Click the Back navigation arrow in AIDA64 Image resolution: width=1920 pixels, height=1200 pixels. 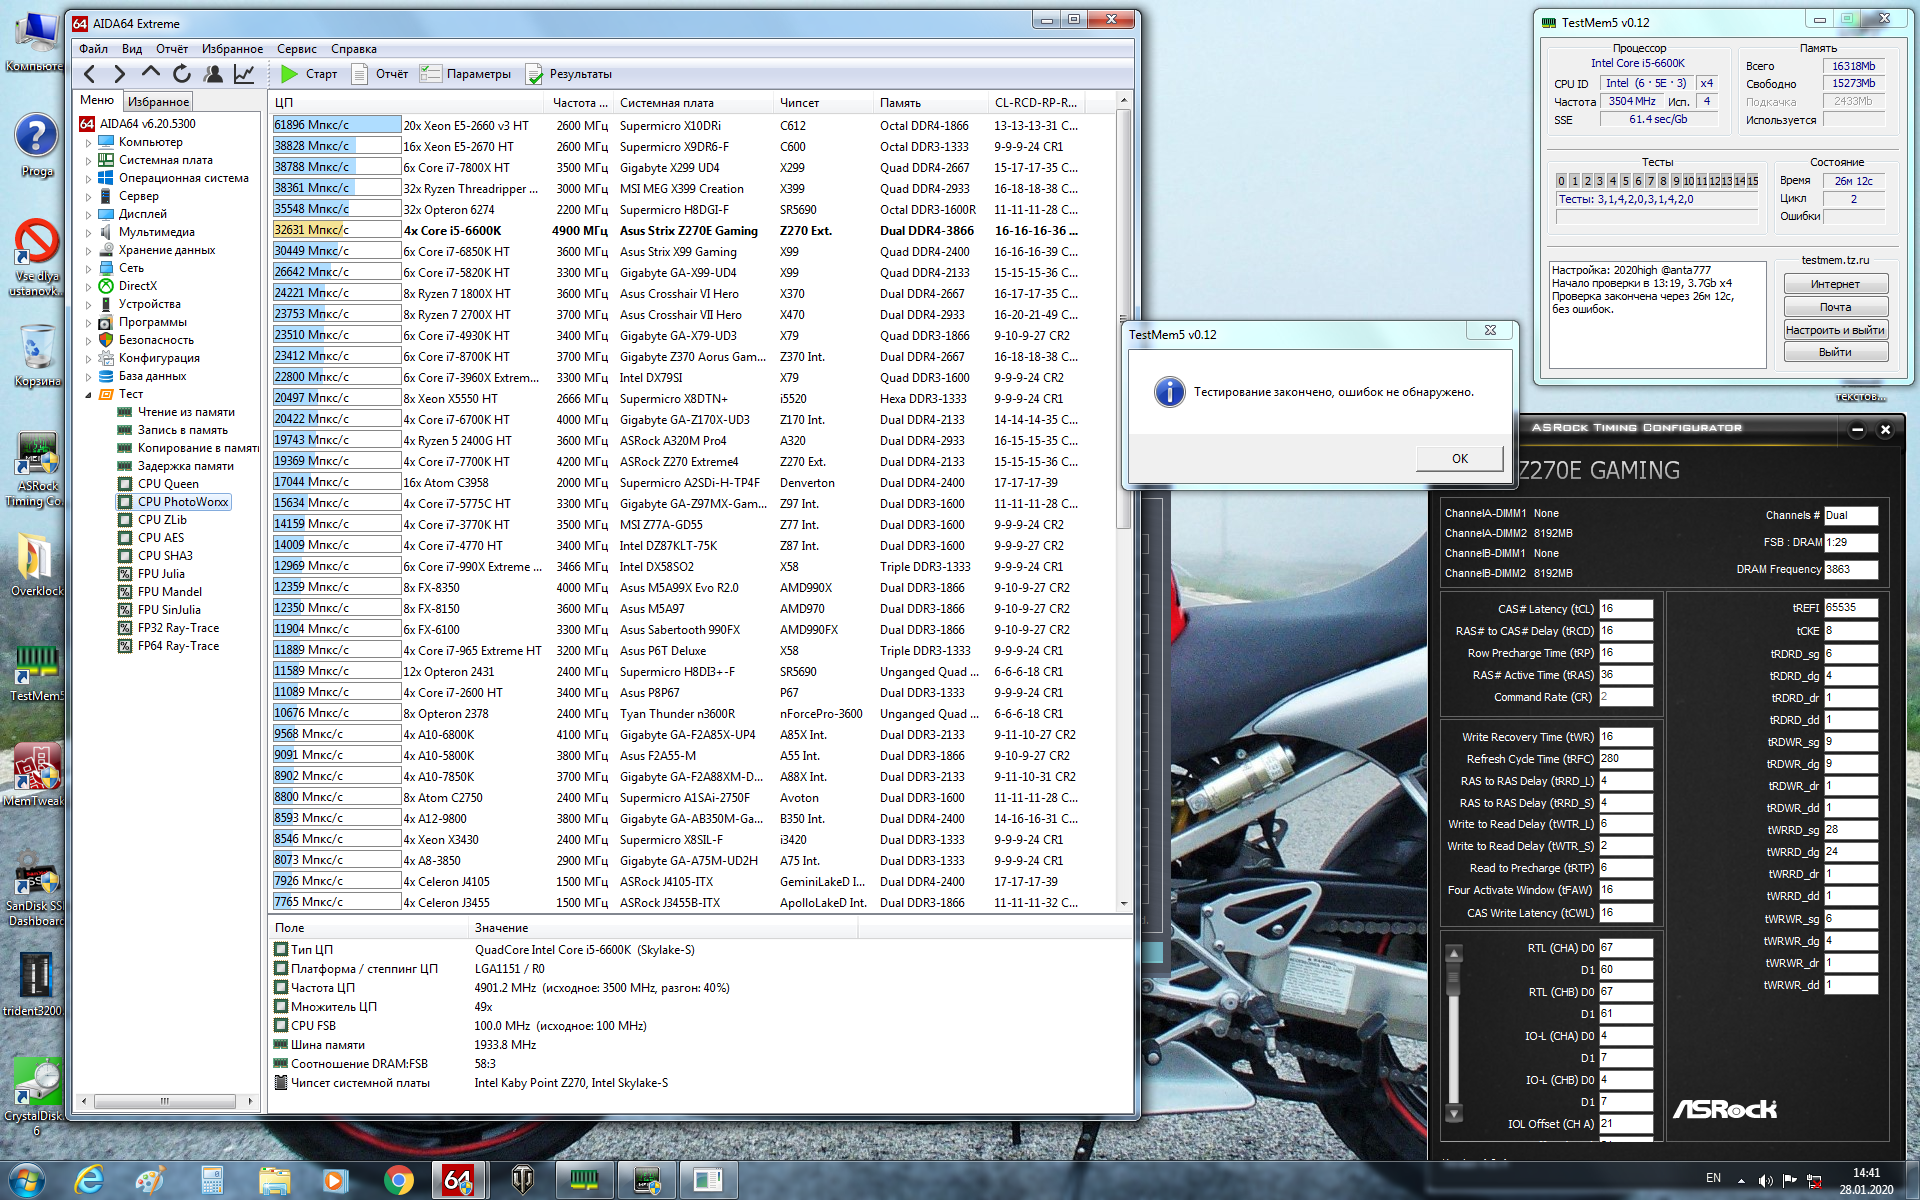(90, 74)
